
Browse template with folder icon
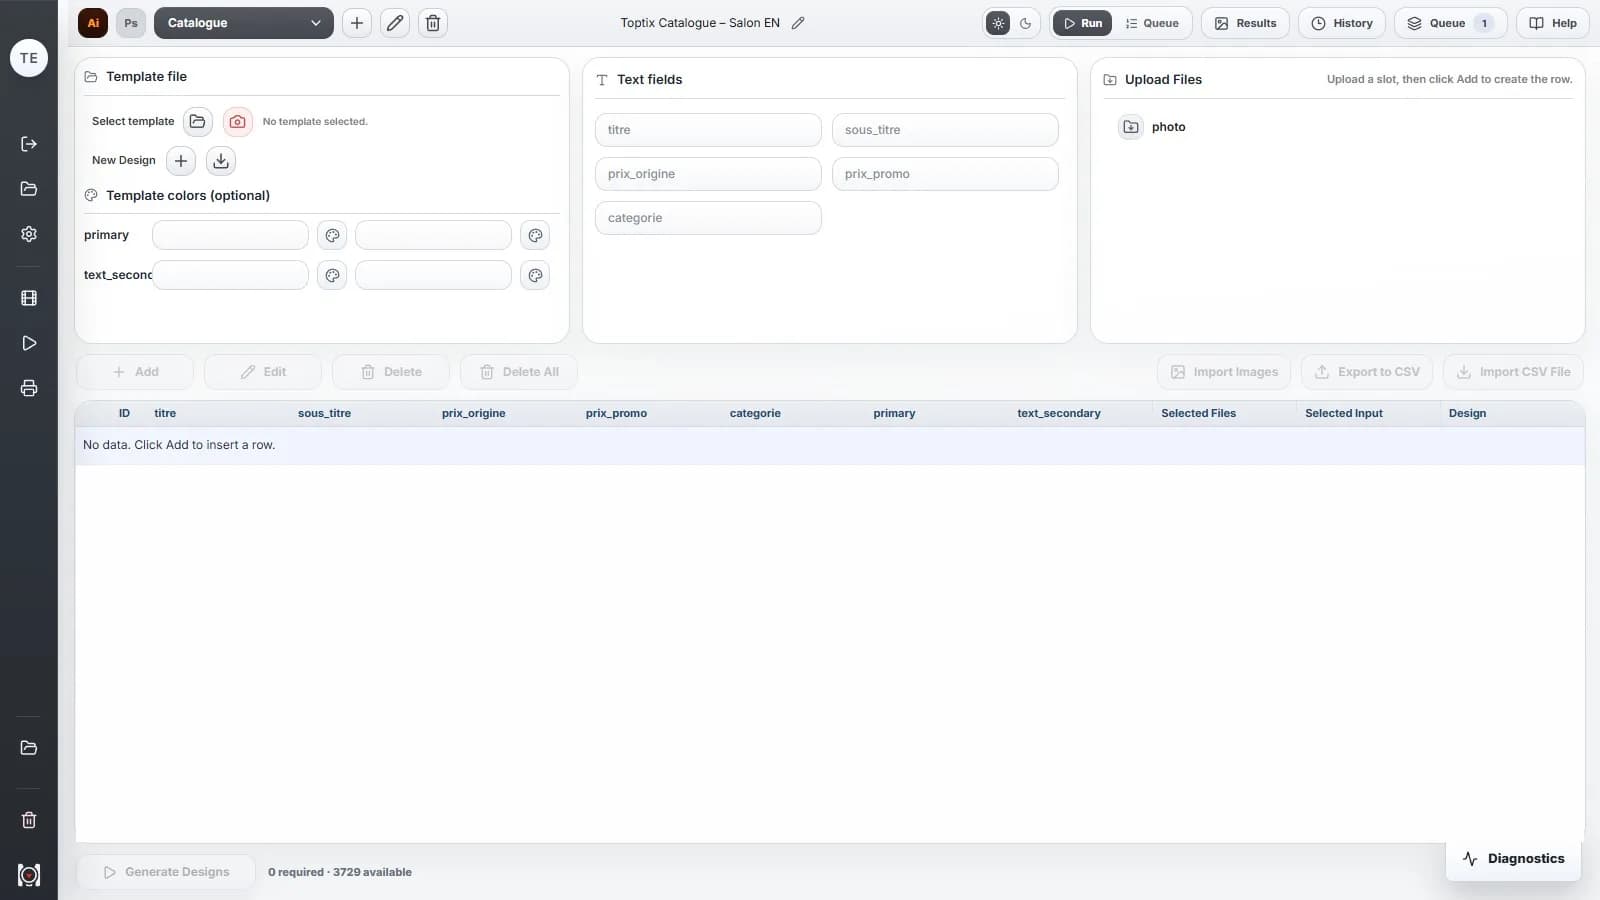(198, 121)
